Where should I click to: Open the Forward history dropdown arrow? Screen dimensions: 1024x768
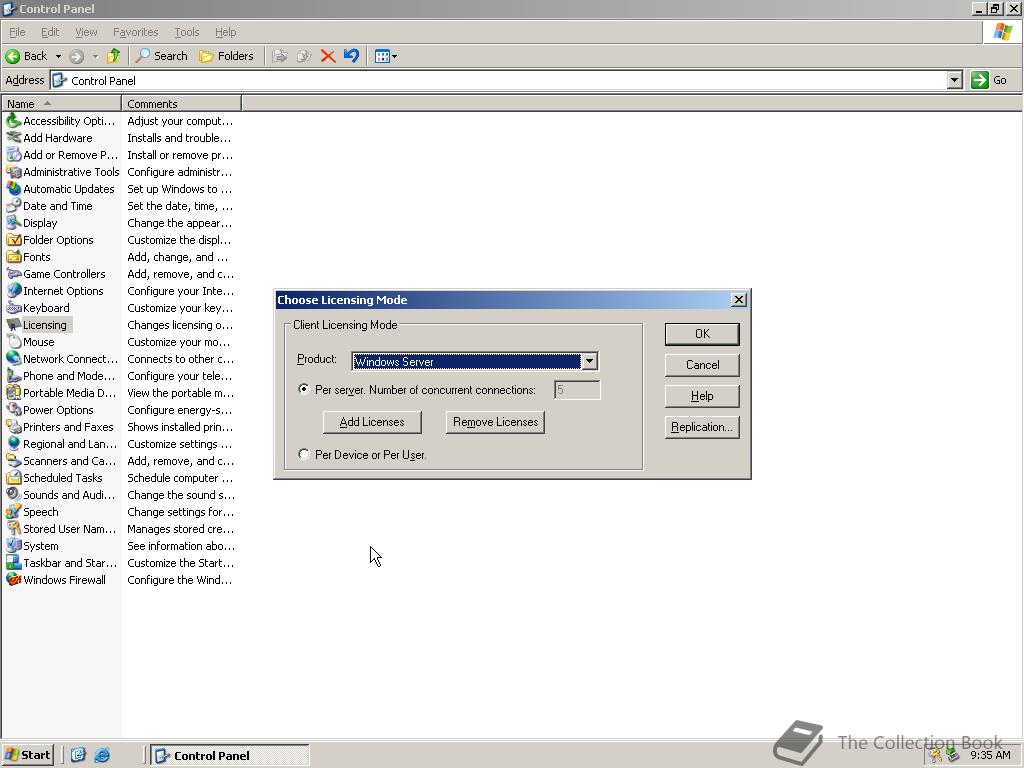[x=95, y=56]
